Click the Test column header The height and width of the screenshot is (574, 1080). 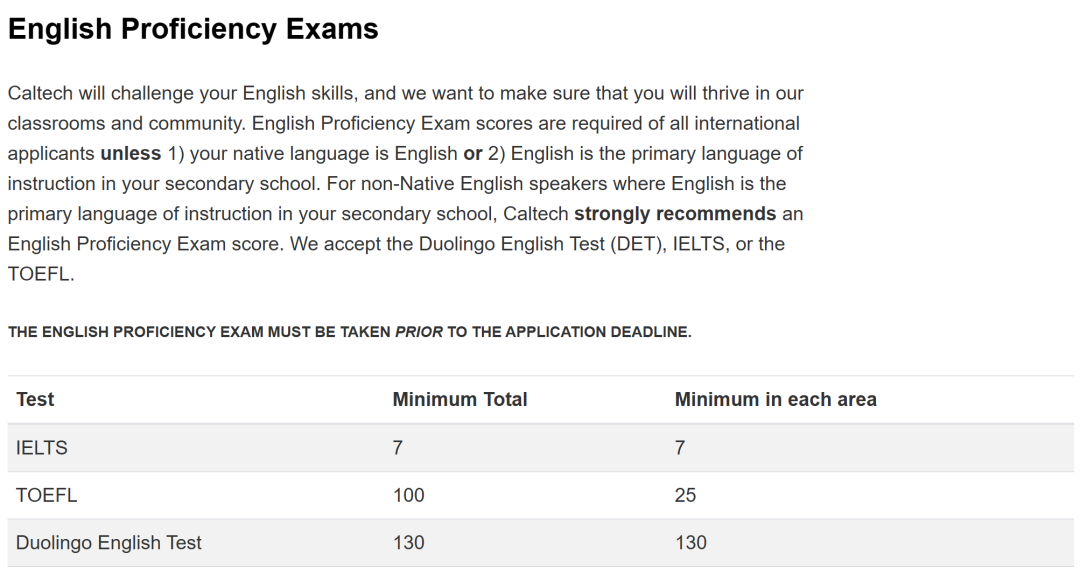(x=35, y=400)
